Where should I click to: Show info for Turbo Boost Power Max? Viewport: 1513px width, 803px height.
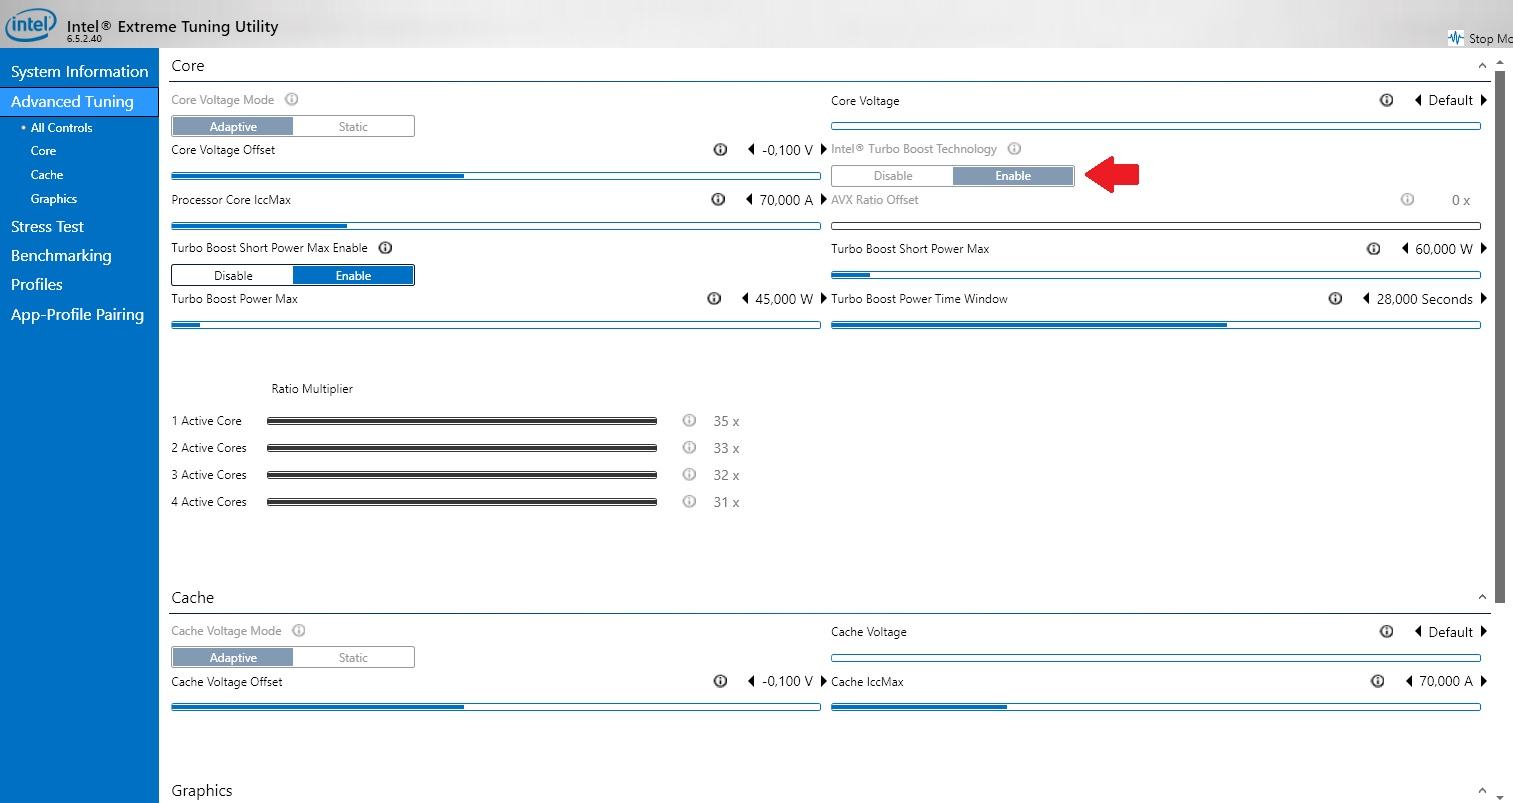click(714, 299)
